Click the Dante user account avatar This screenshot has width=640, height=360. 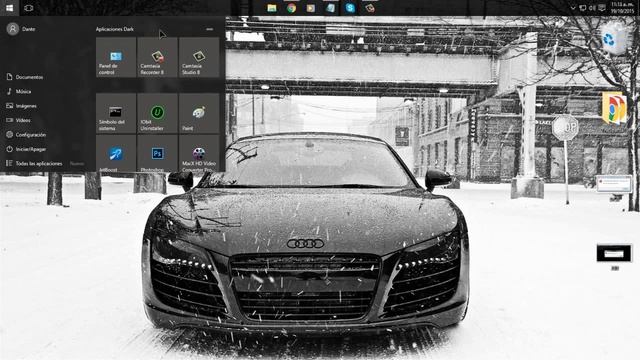[13, 29]
